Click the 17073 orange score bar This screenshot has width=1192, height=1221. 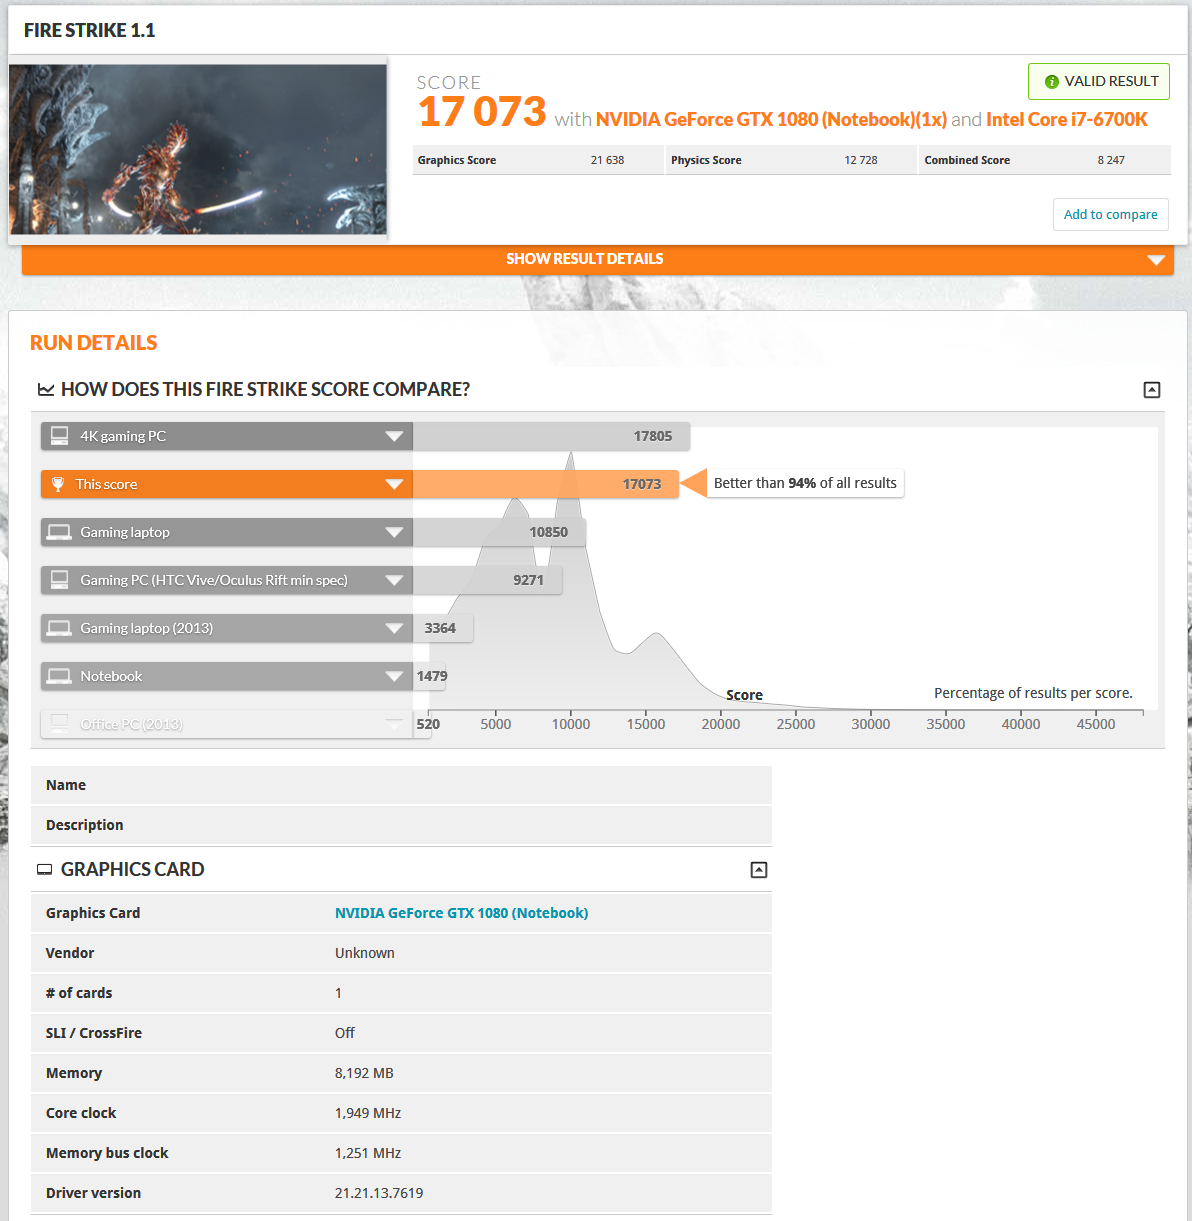pyautogui.click(x=546, y=484)
